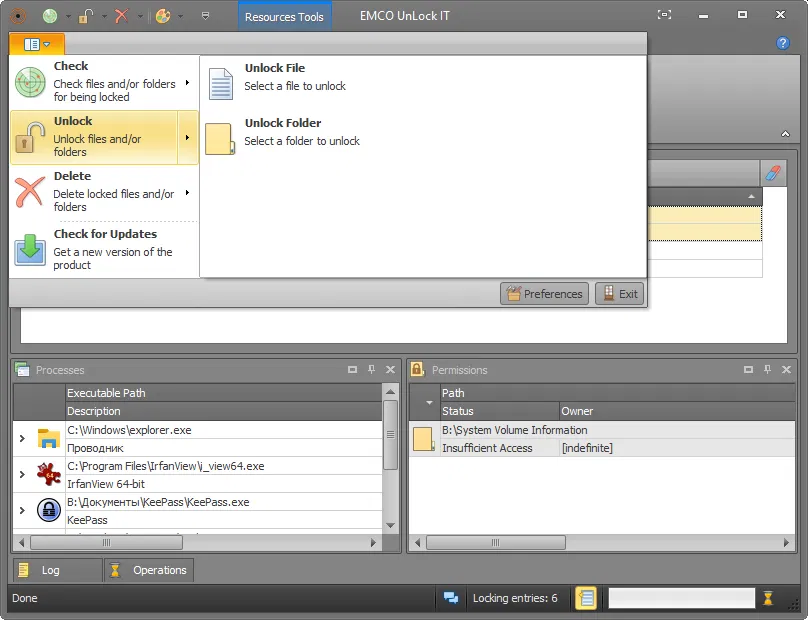
Task: Select C:\Windows\explorer.exe path text
Action: point(129,430)
